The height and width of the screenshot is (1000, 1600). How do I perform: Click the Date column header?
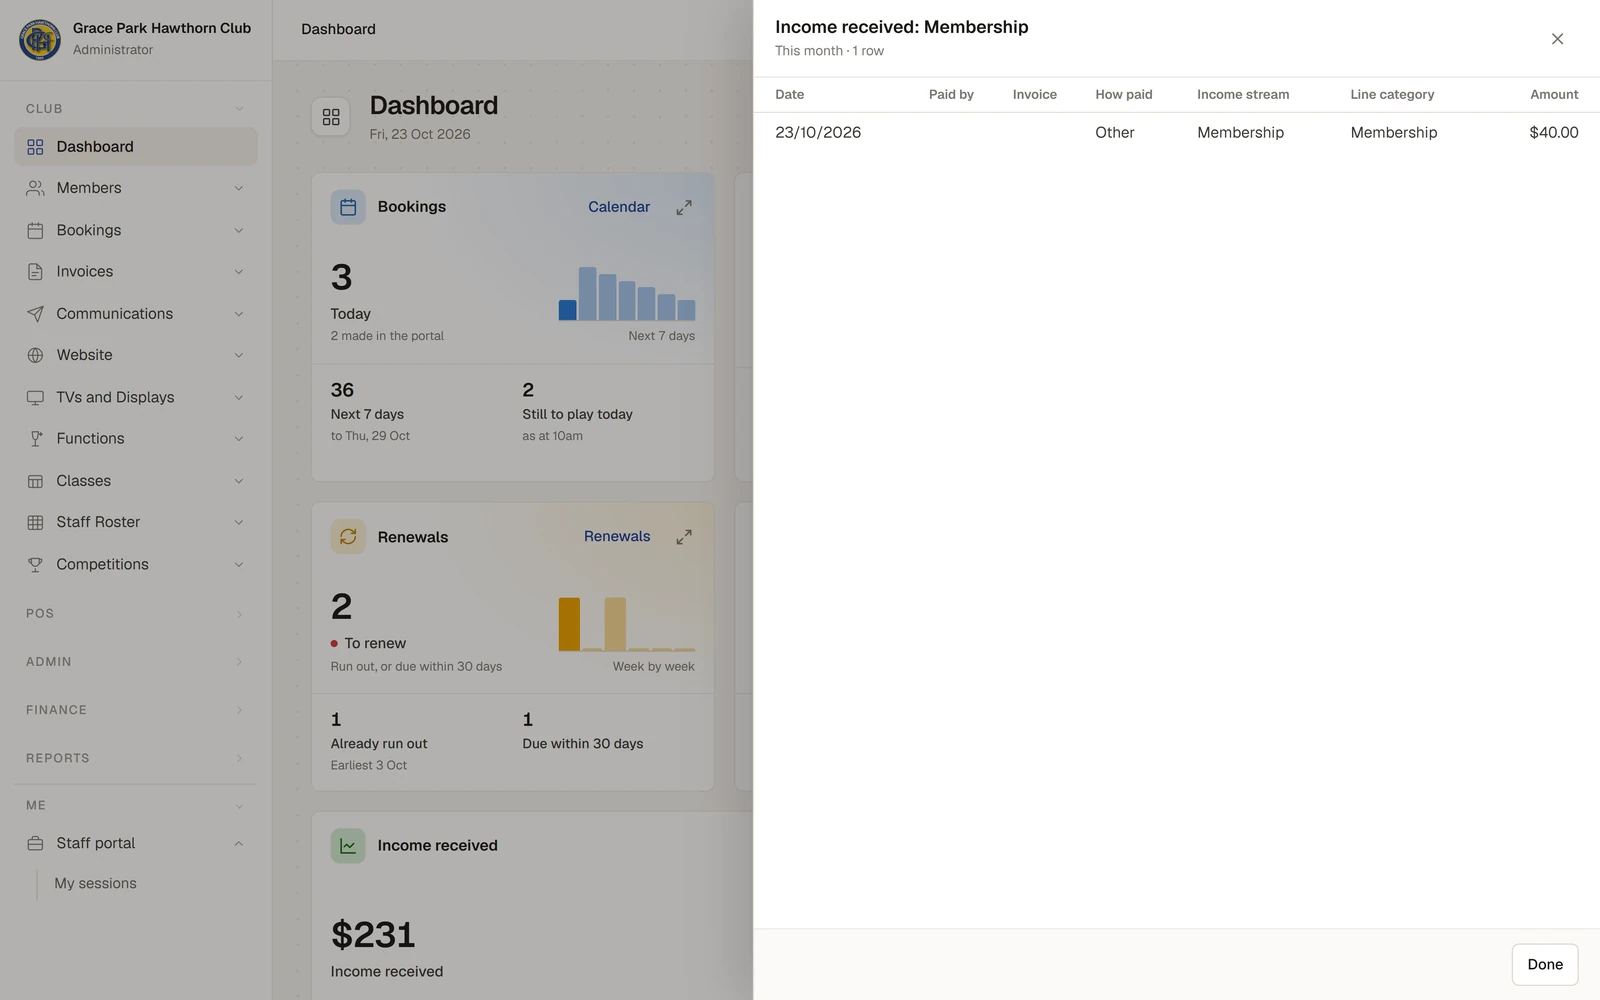coord(789,94)
